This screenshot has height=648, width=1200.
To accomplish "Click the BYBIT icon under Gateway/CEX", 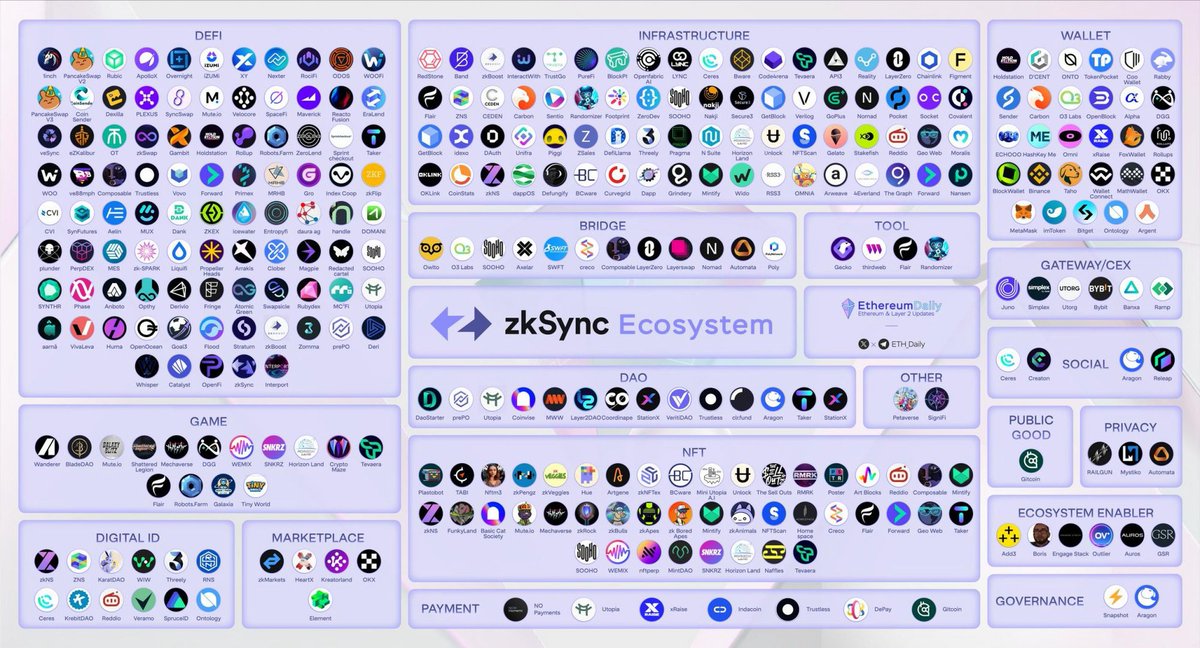I will [1099, 289].
